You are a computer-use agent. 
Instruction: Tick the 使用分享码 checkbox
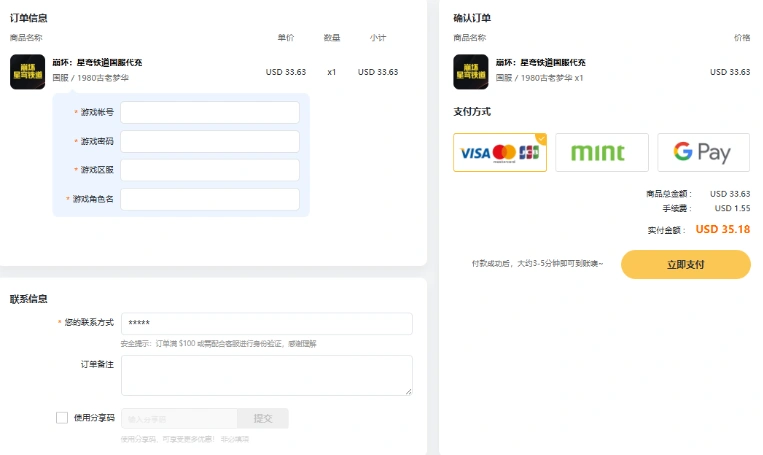tap(62, 418)
